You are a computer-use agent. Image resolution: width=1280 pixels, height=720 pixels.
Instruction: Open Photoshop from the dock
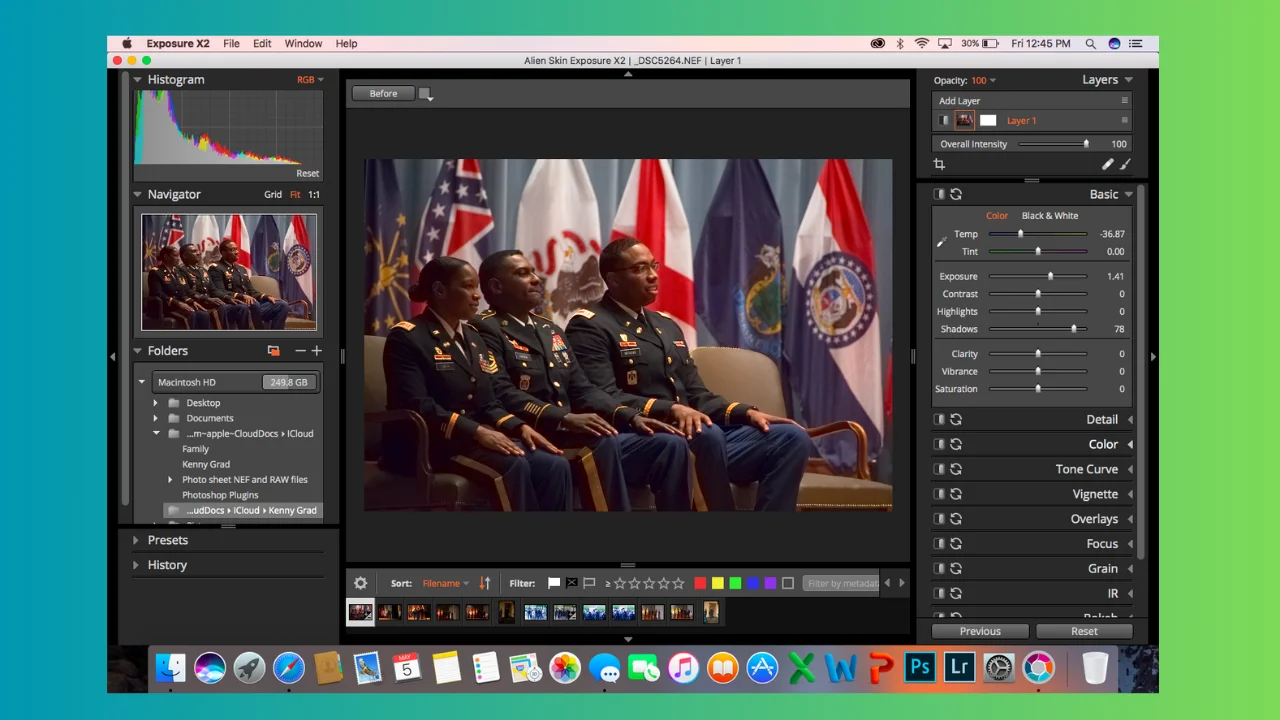pyautogui.click(x=919, y=667)
